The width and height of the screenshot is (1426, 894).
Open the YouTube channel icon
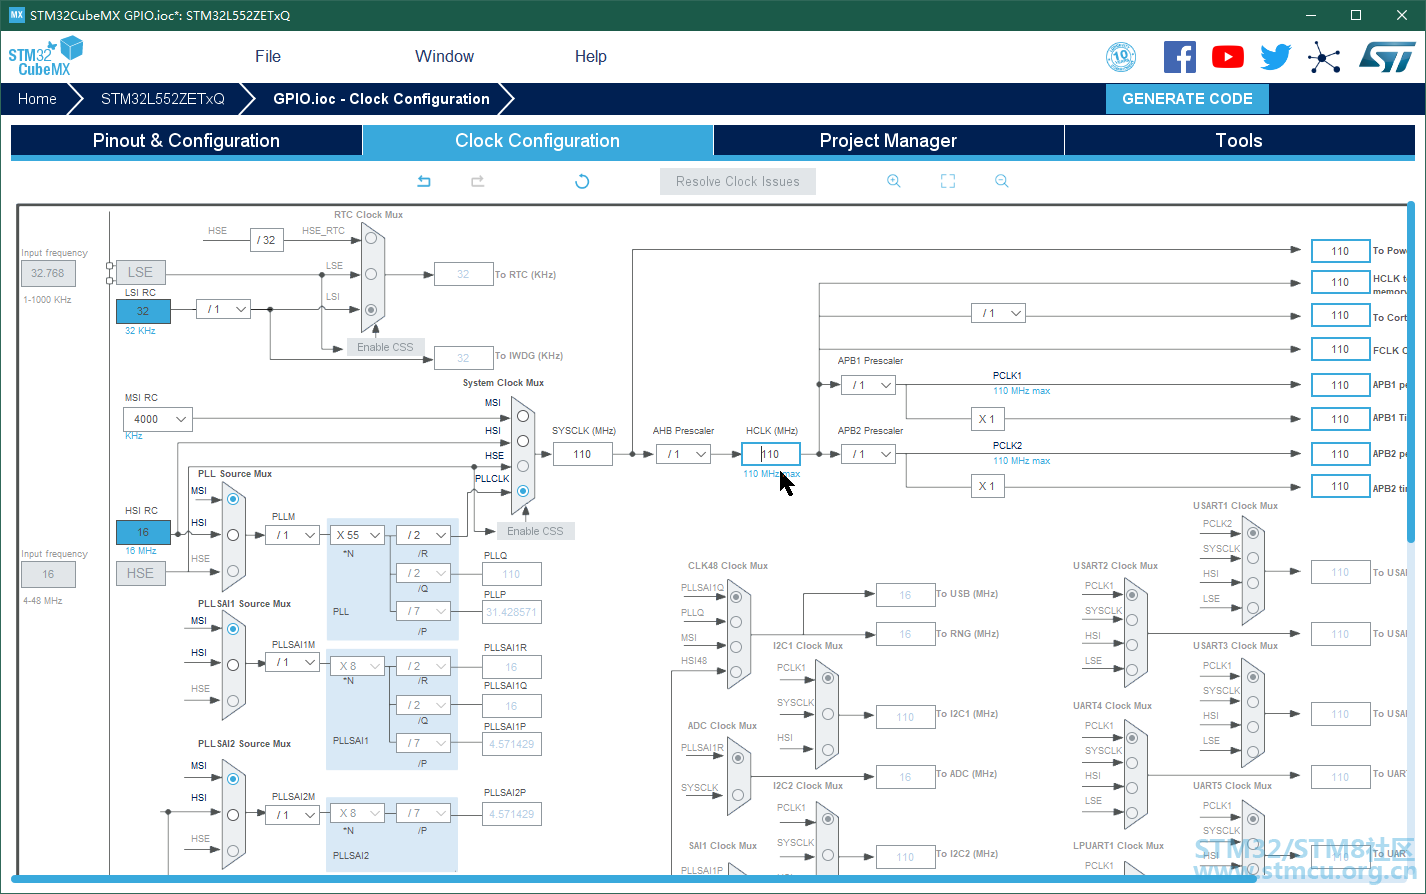[1228, 57]
